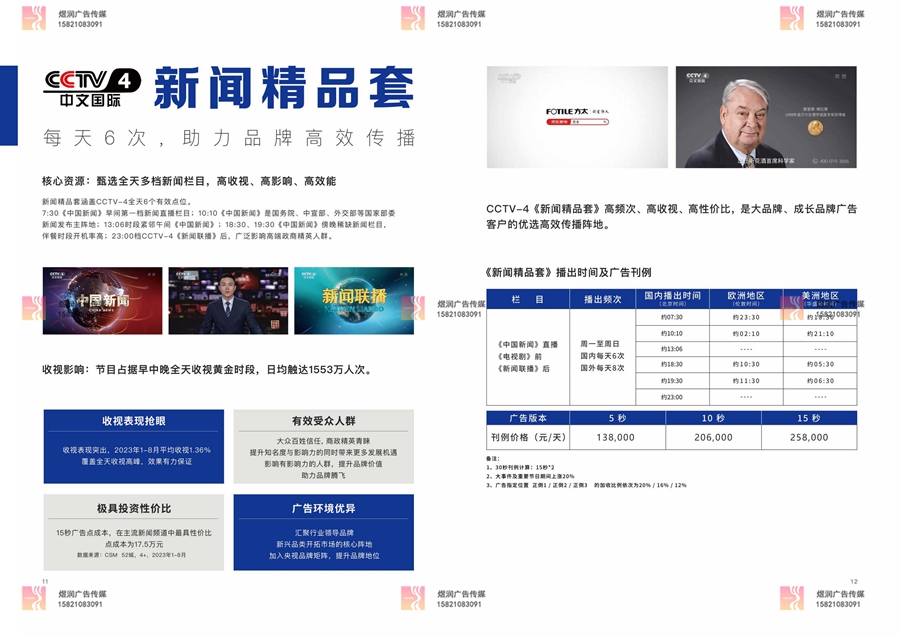
Task: Click the CCTV4 中文国际 logo
Action: 92,88
